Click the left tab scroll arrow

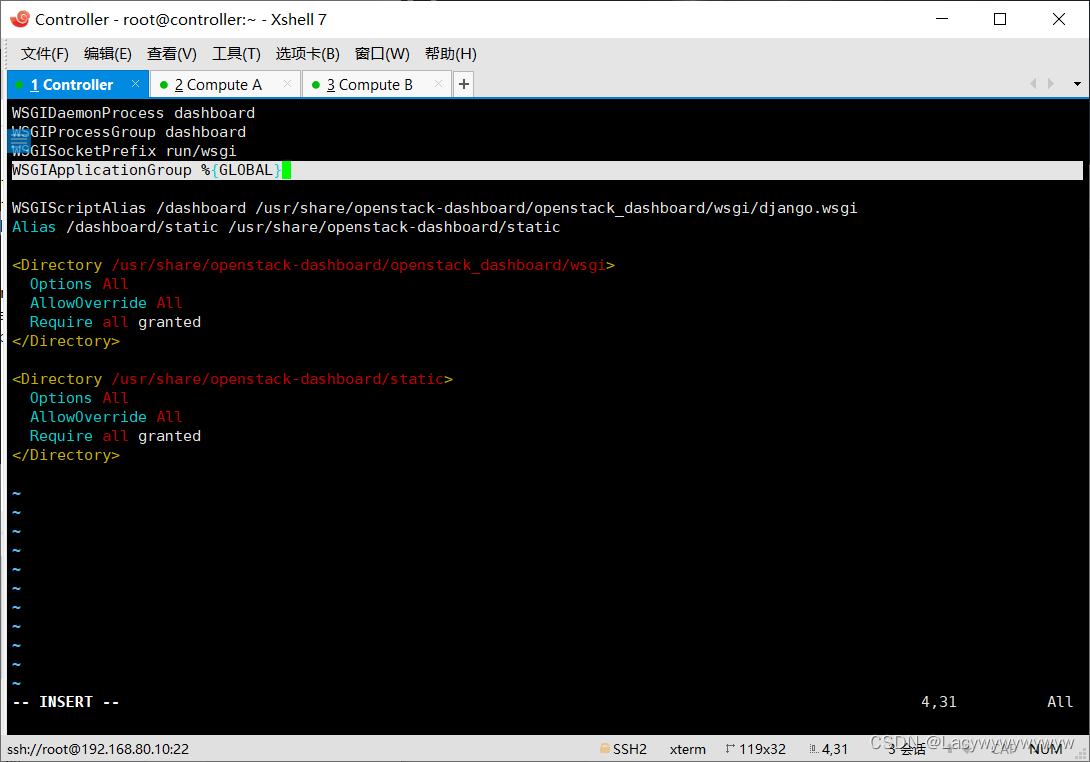pyautogui.click(x=1035, y=84)
